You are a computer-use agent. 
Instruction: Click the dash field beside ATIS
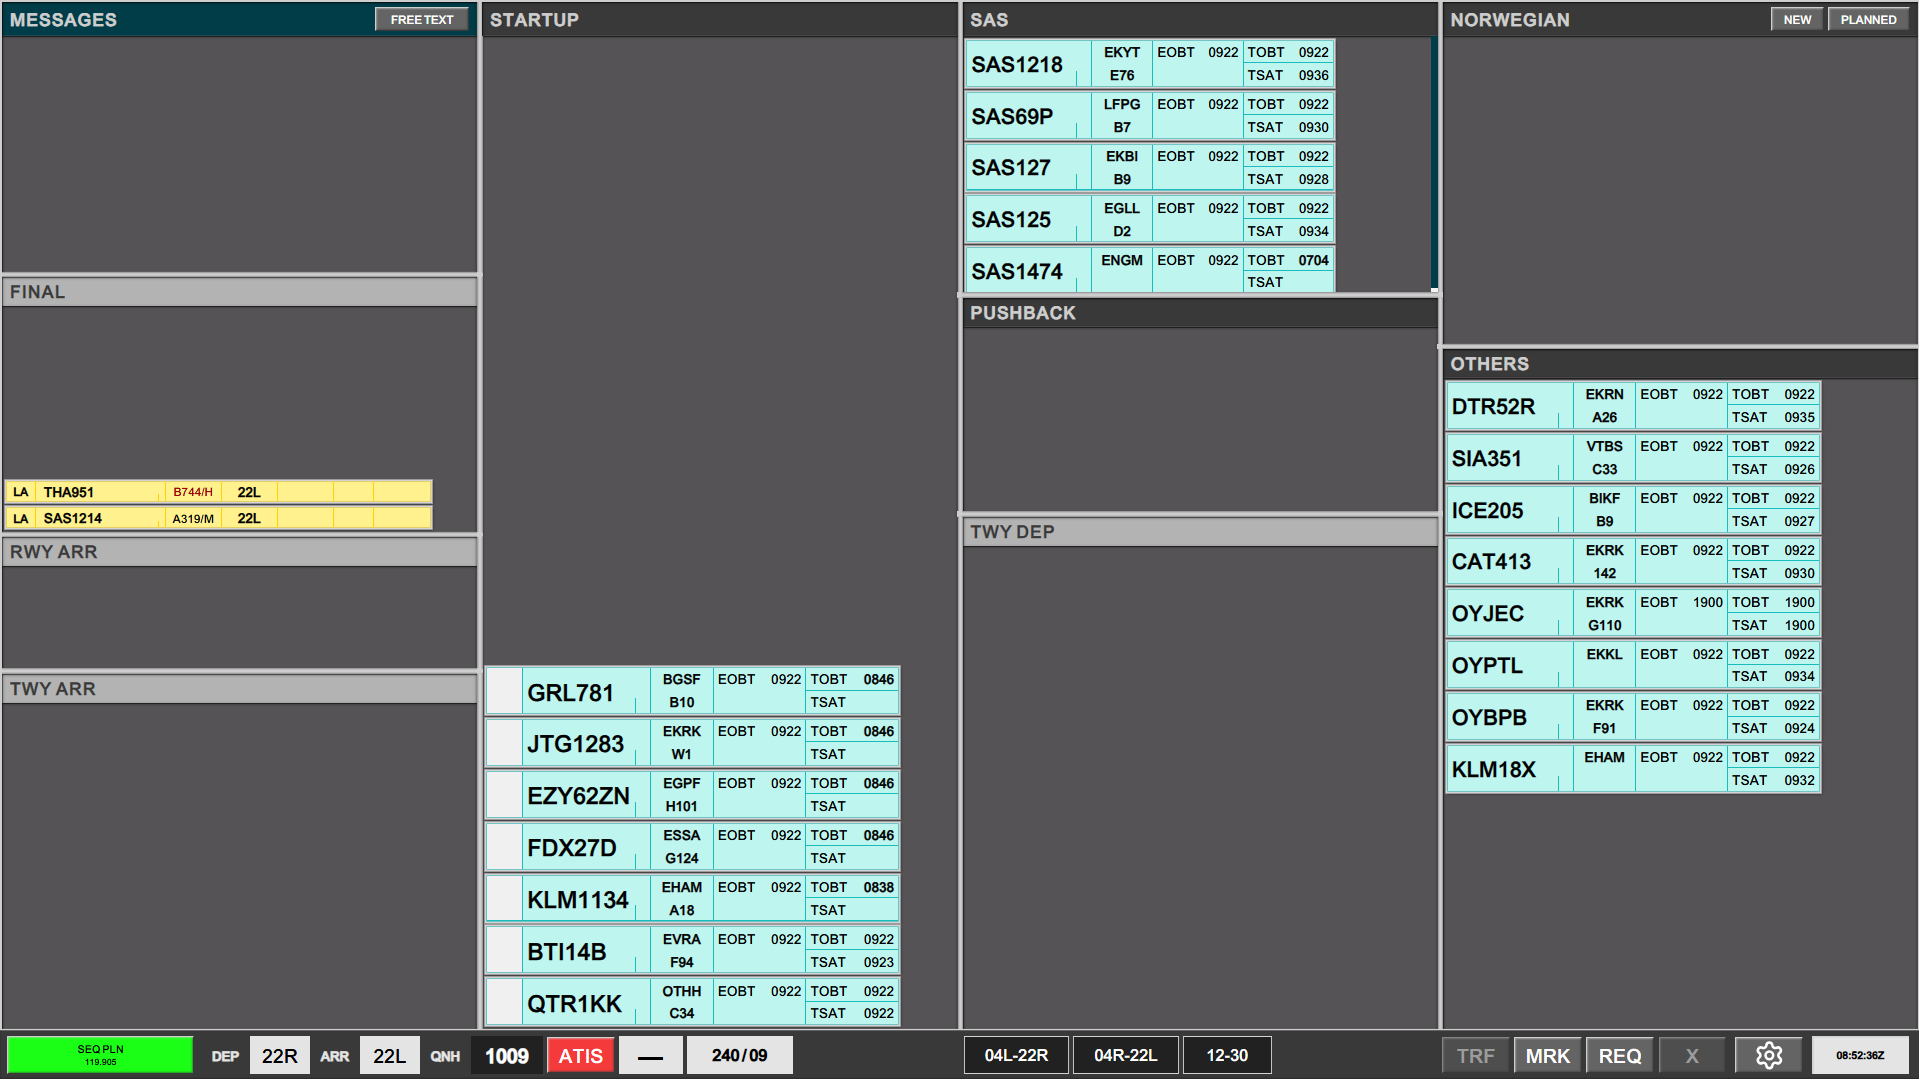[x=651, y=1055]
